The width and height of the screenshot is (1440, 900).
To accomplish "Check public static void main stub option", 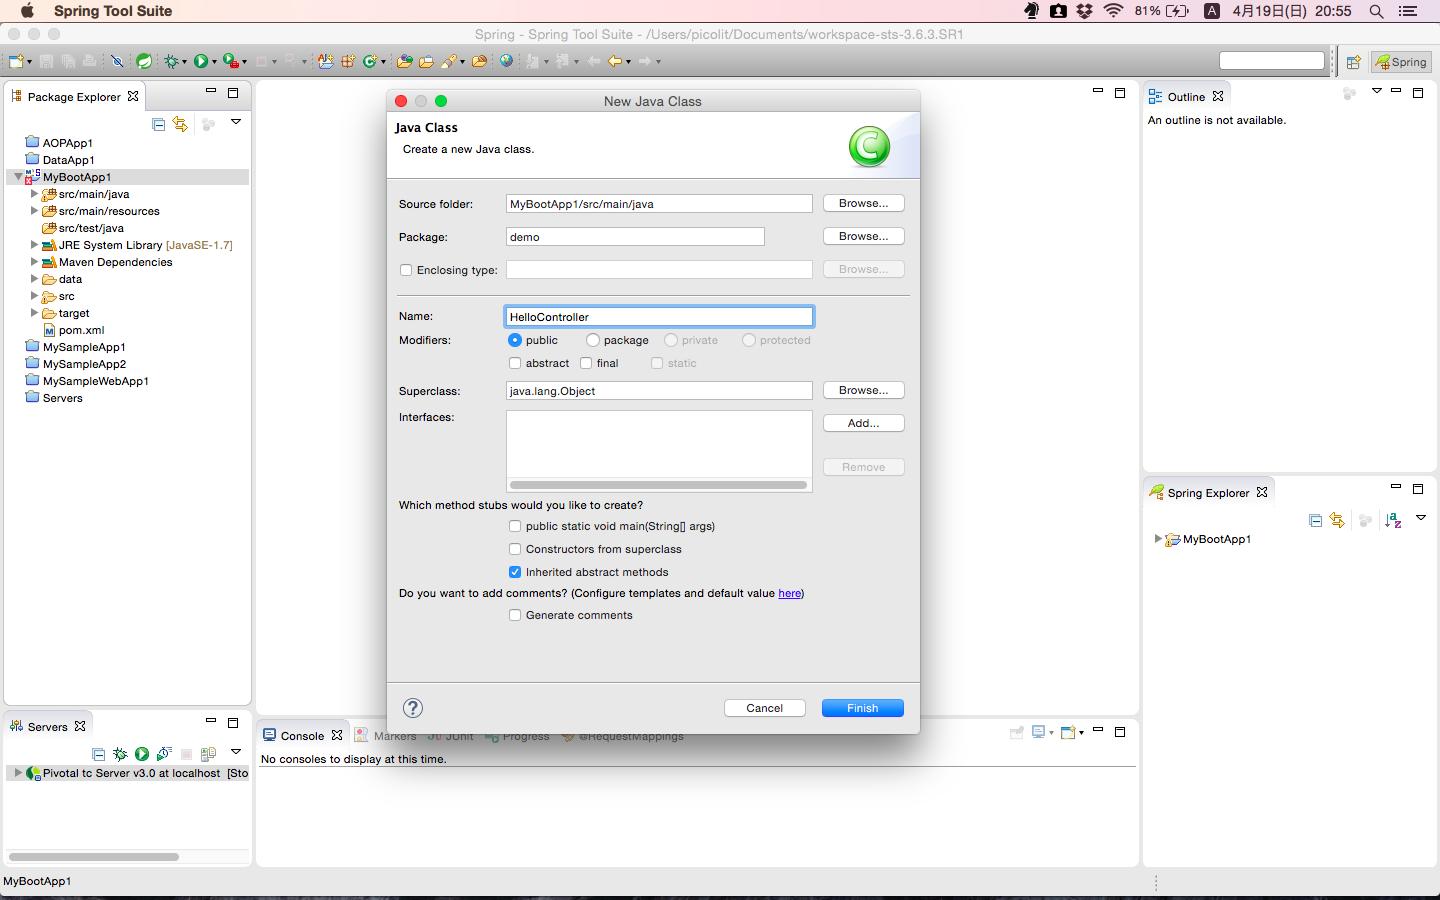I will [x=515, y=526].
